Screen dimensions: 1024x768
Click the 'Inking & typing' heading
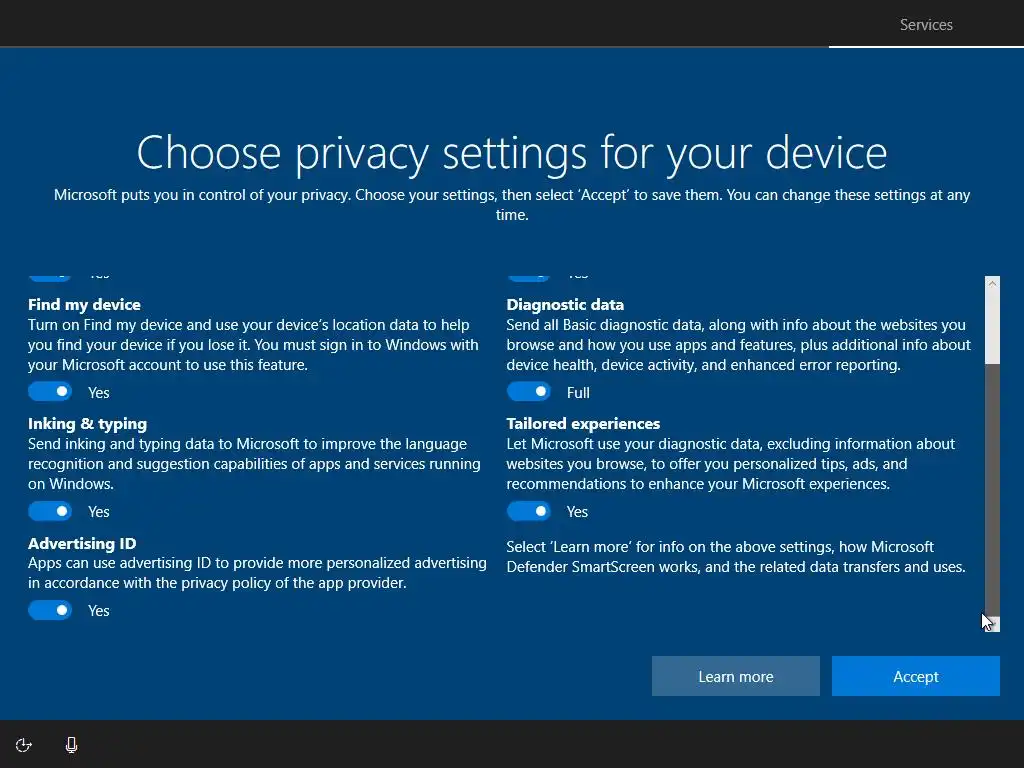point(88,424)
